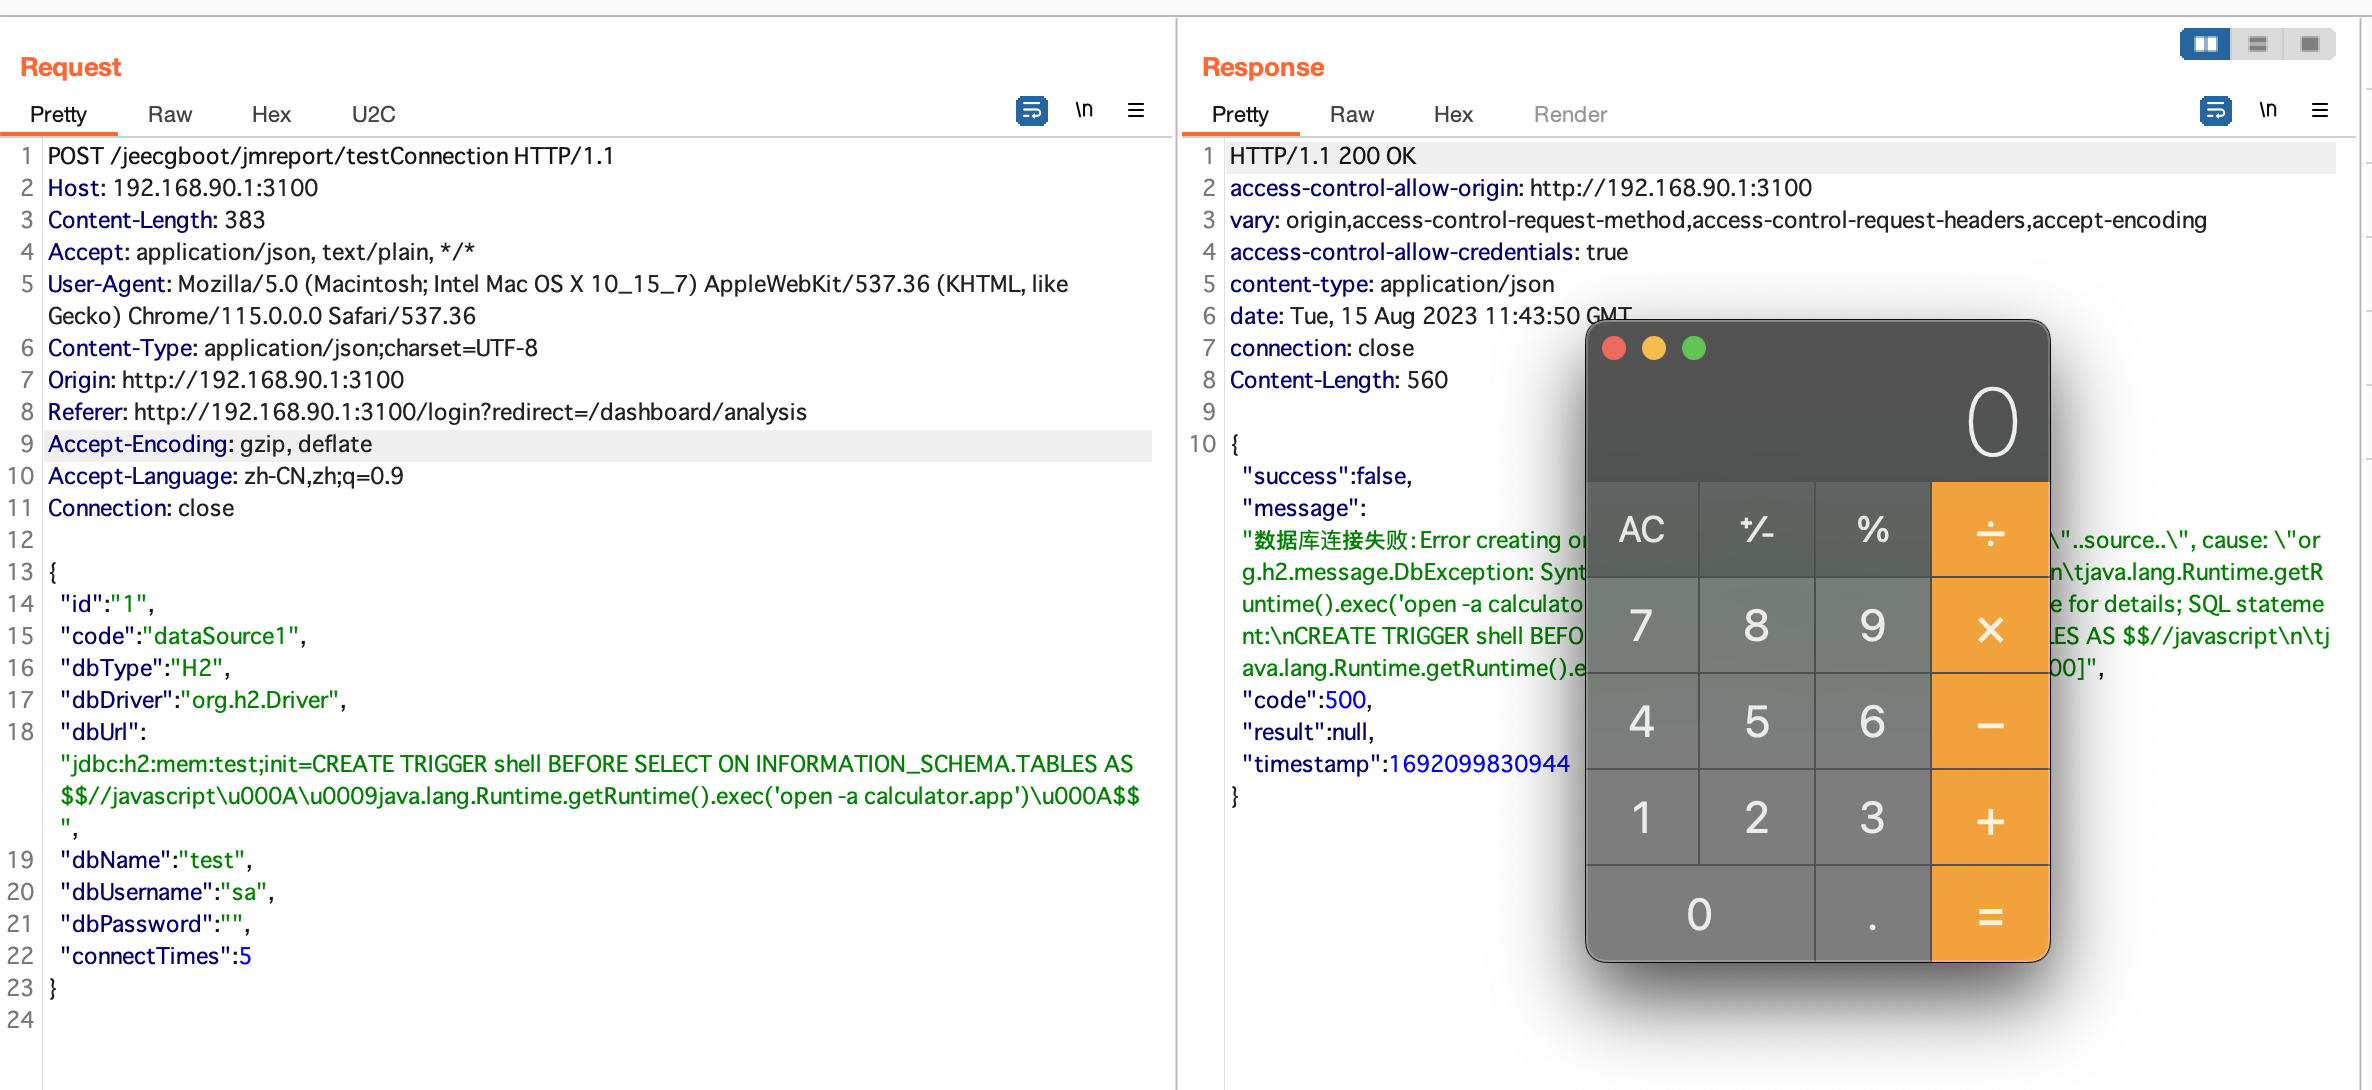Click the Accept-Language header line
The height and width of the screenshot is (1090, 2372).
pyautogui.click(x=226, y=476)
